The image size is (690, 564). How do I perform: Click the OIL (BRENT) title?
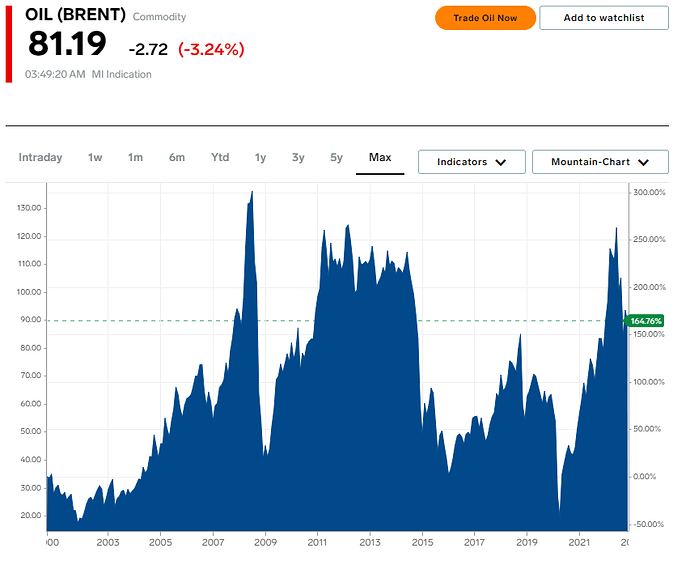[75, 15]
